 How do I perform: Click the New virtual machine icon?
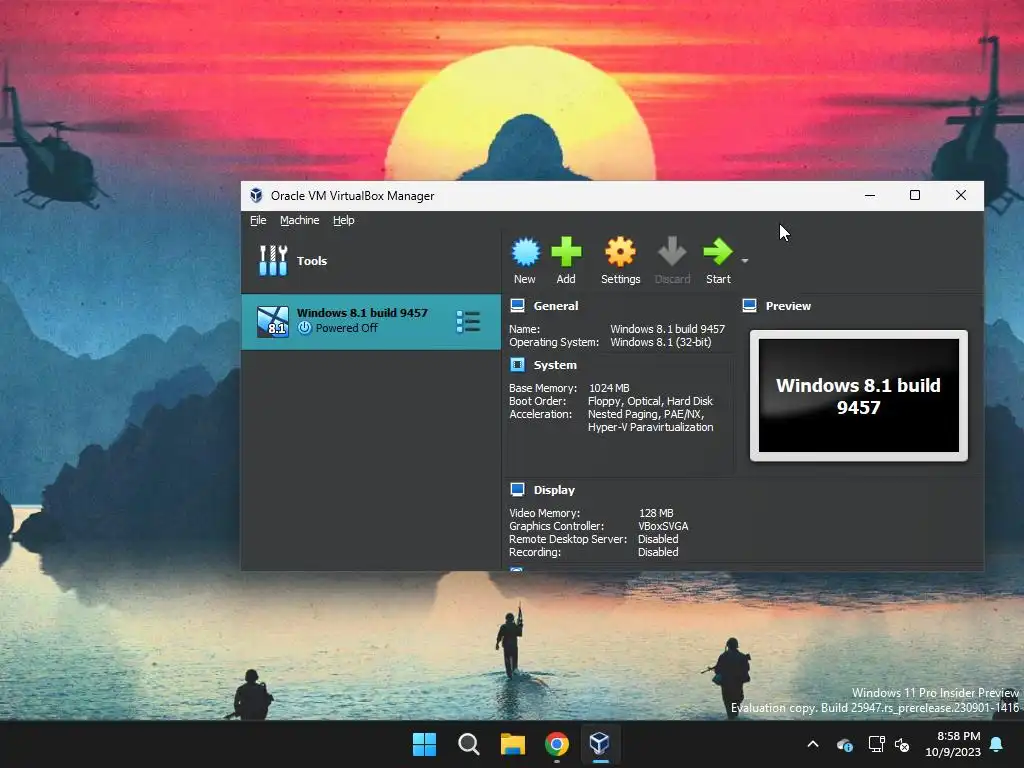[525, 252]
